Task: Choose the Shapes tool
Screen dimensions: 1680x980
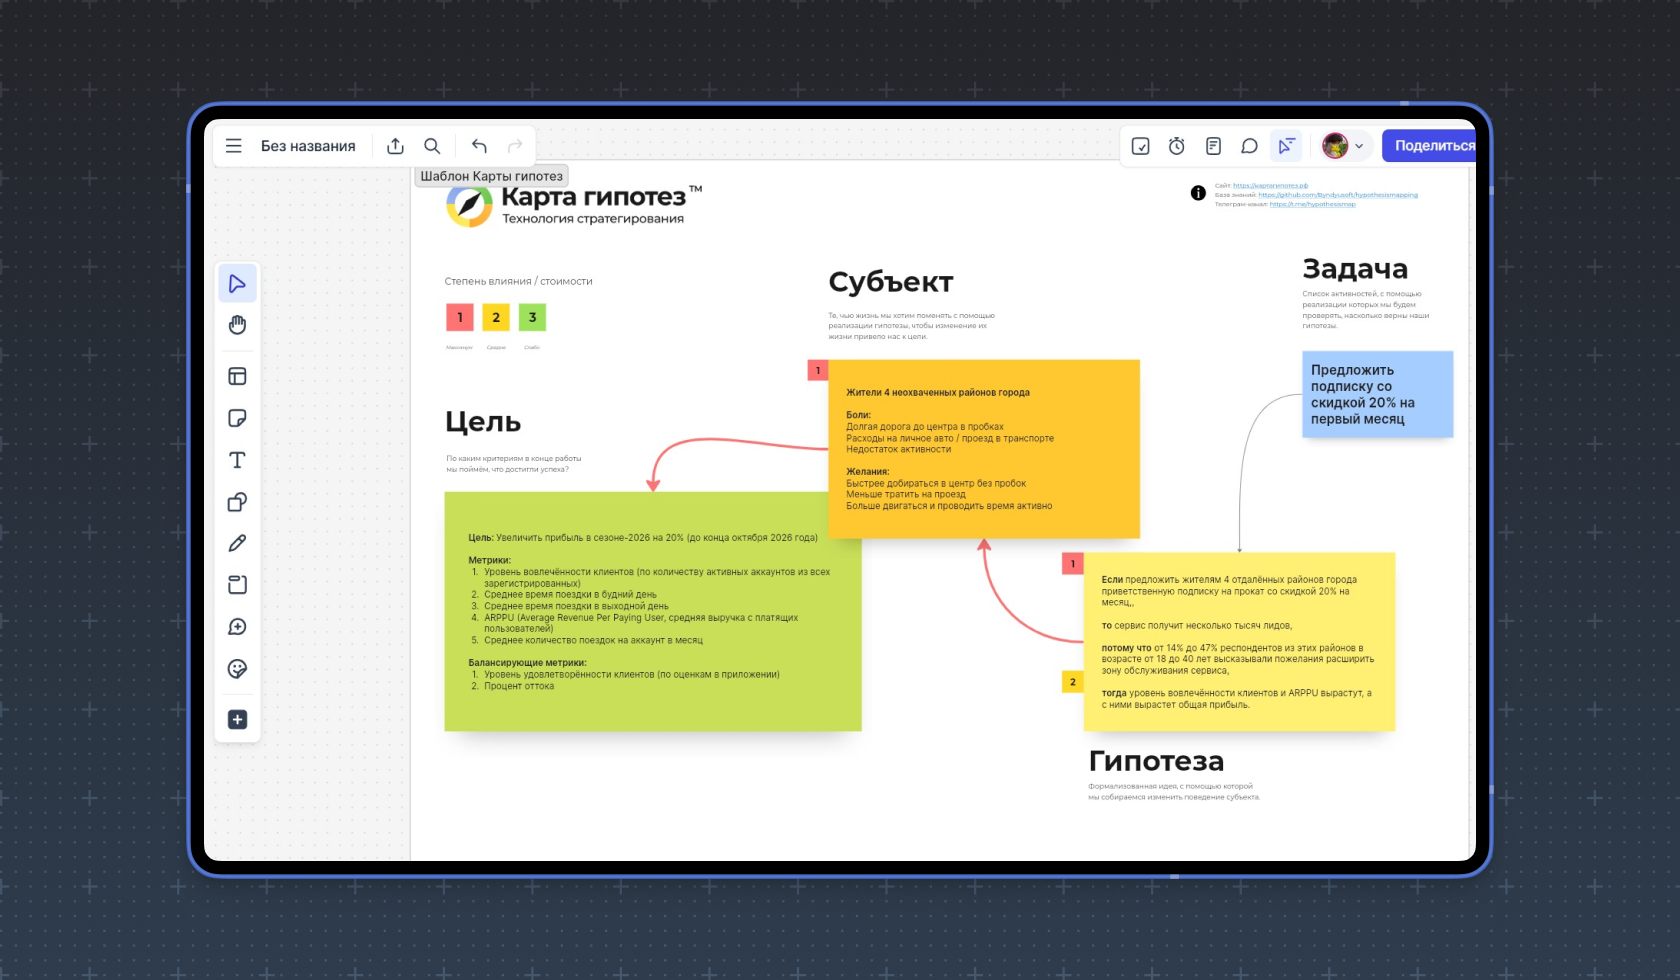Action: [237, 502]
